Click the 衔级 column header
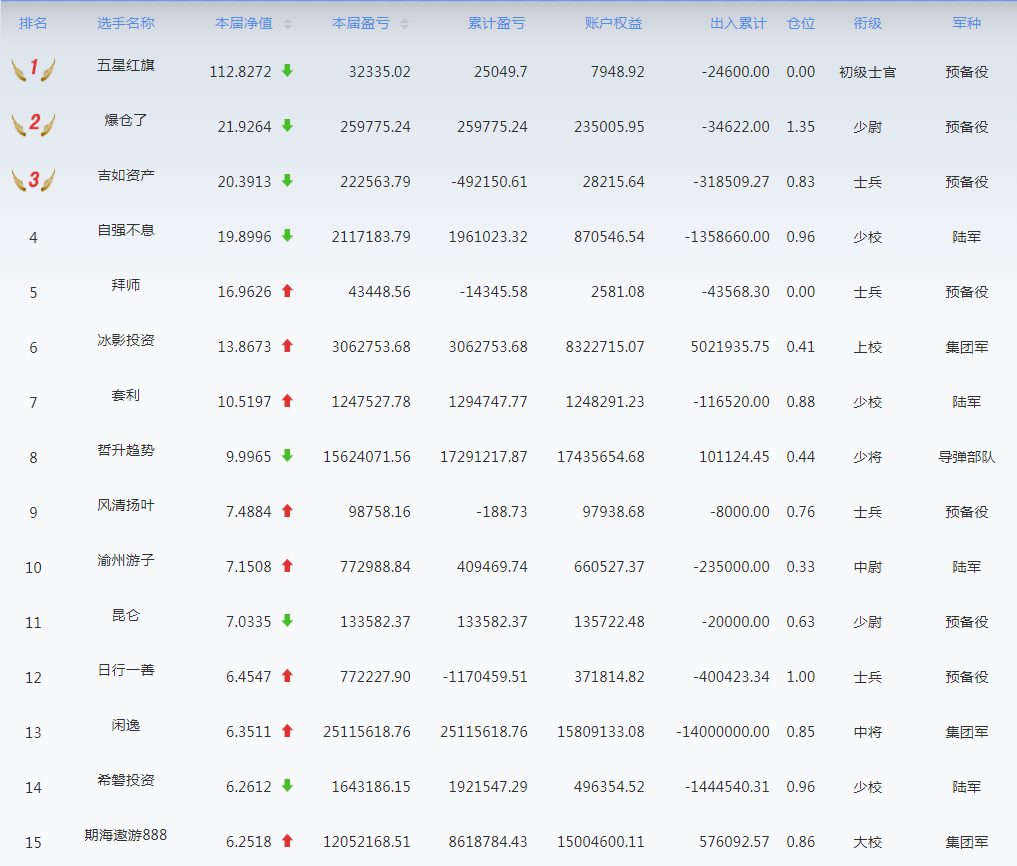The image size is (1017, 866). click(867, 23)
